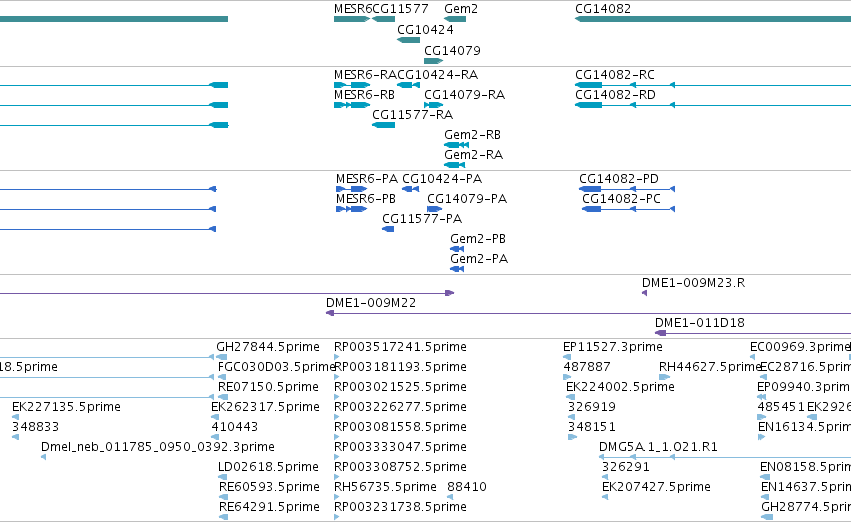Select EST RP003333047.5prime
Viewport: 851px width, 522px height.
[x=401, y=447]
